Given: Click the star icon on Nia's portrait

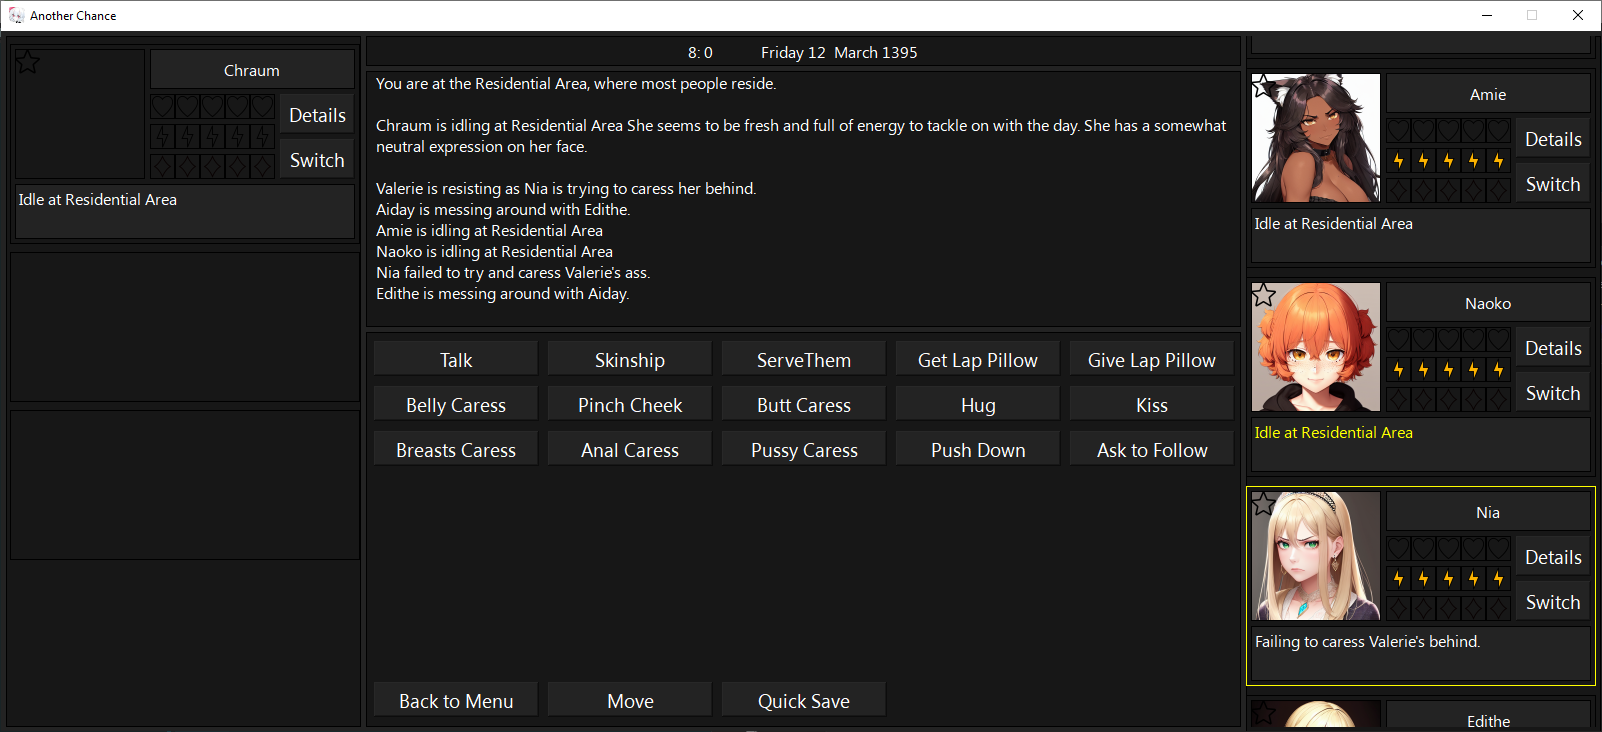Looking at the screenshot, I should click(1264, 504).
